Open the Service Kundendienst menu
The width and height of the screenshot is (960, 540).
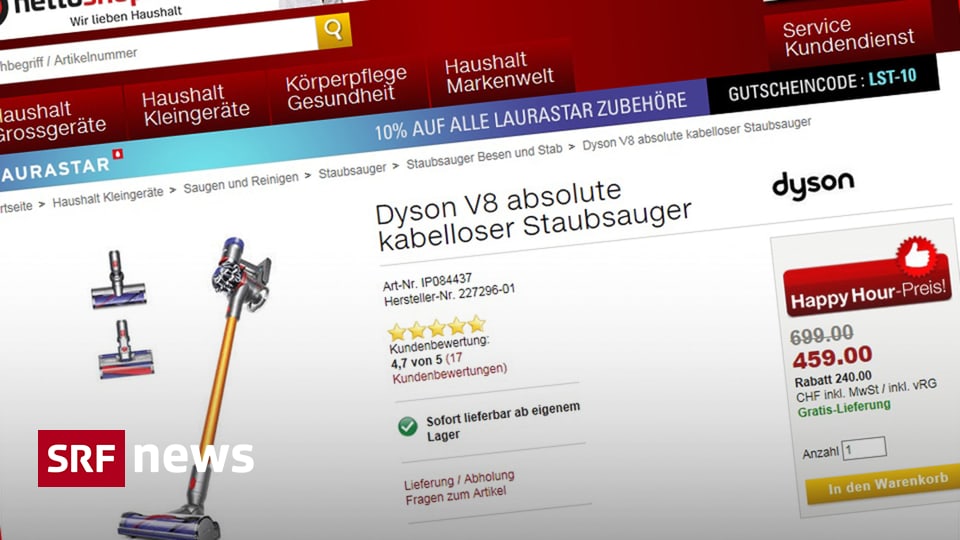[x=849, y=36]
